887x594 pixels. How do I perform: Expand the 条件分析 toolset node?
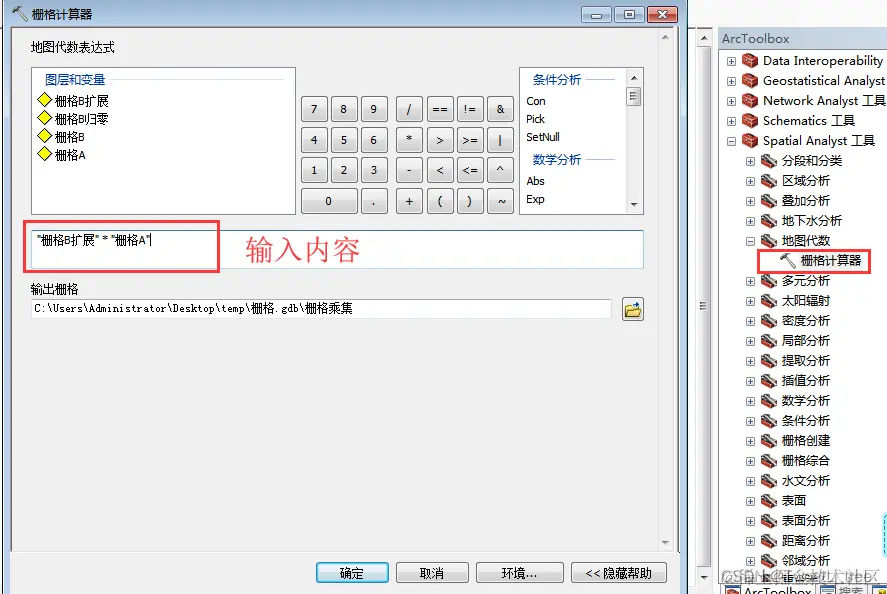tap(750, 421)
